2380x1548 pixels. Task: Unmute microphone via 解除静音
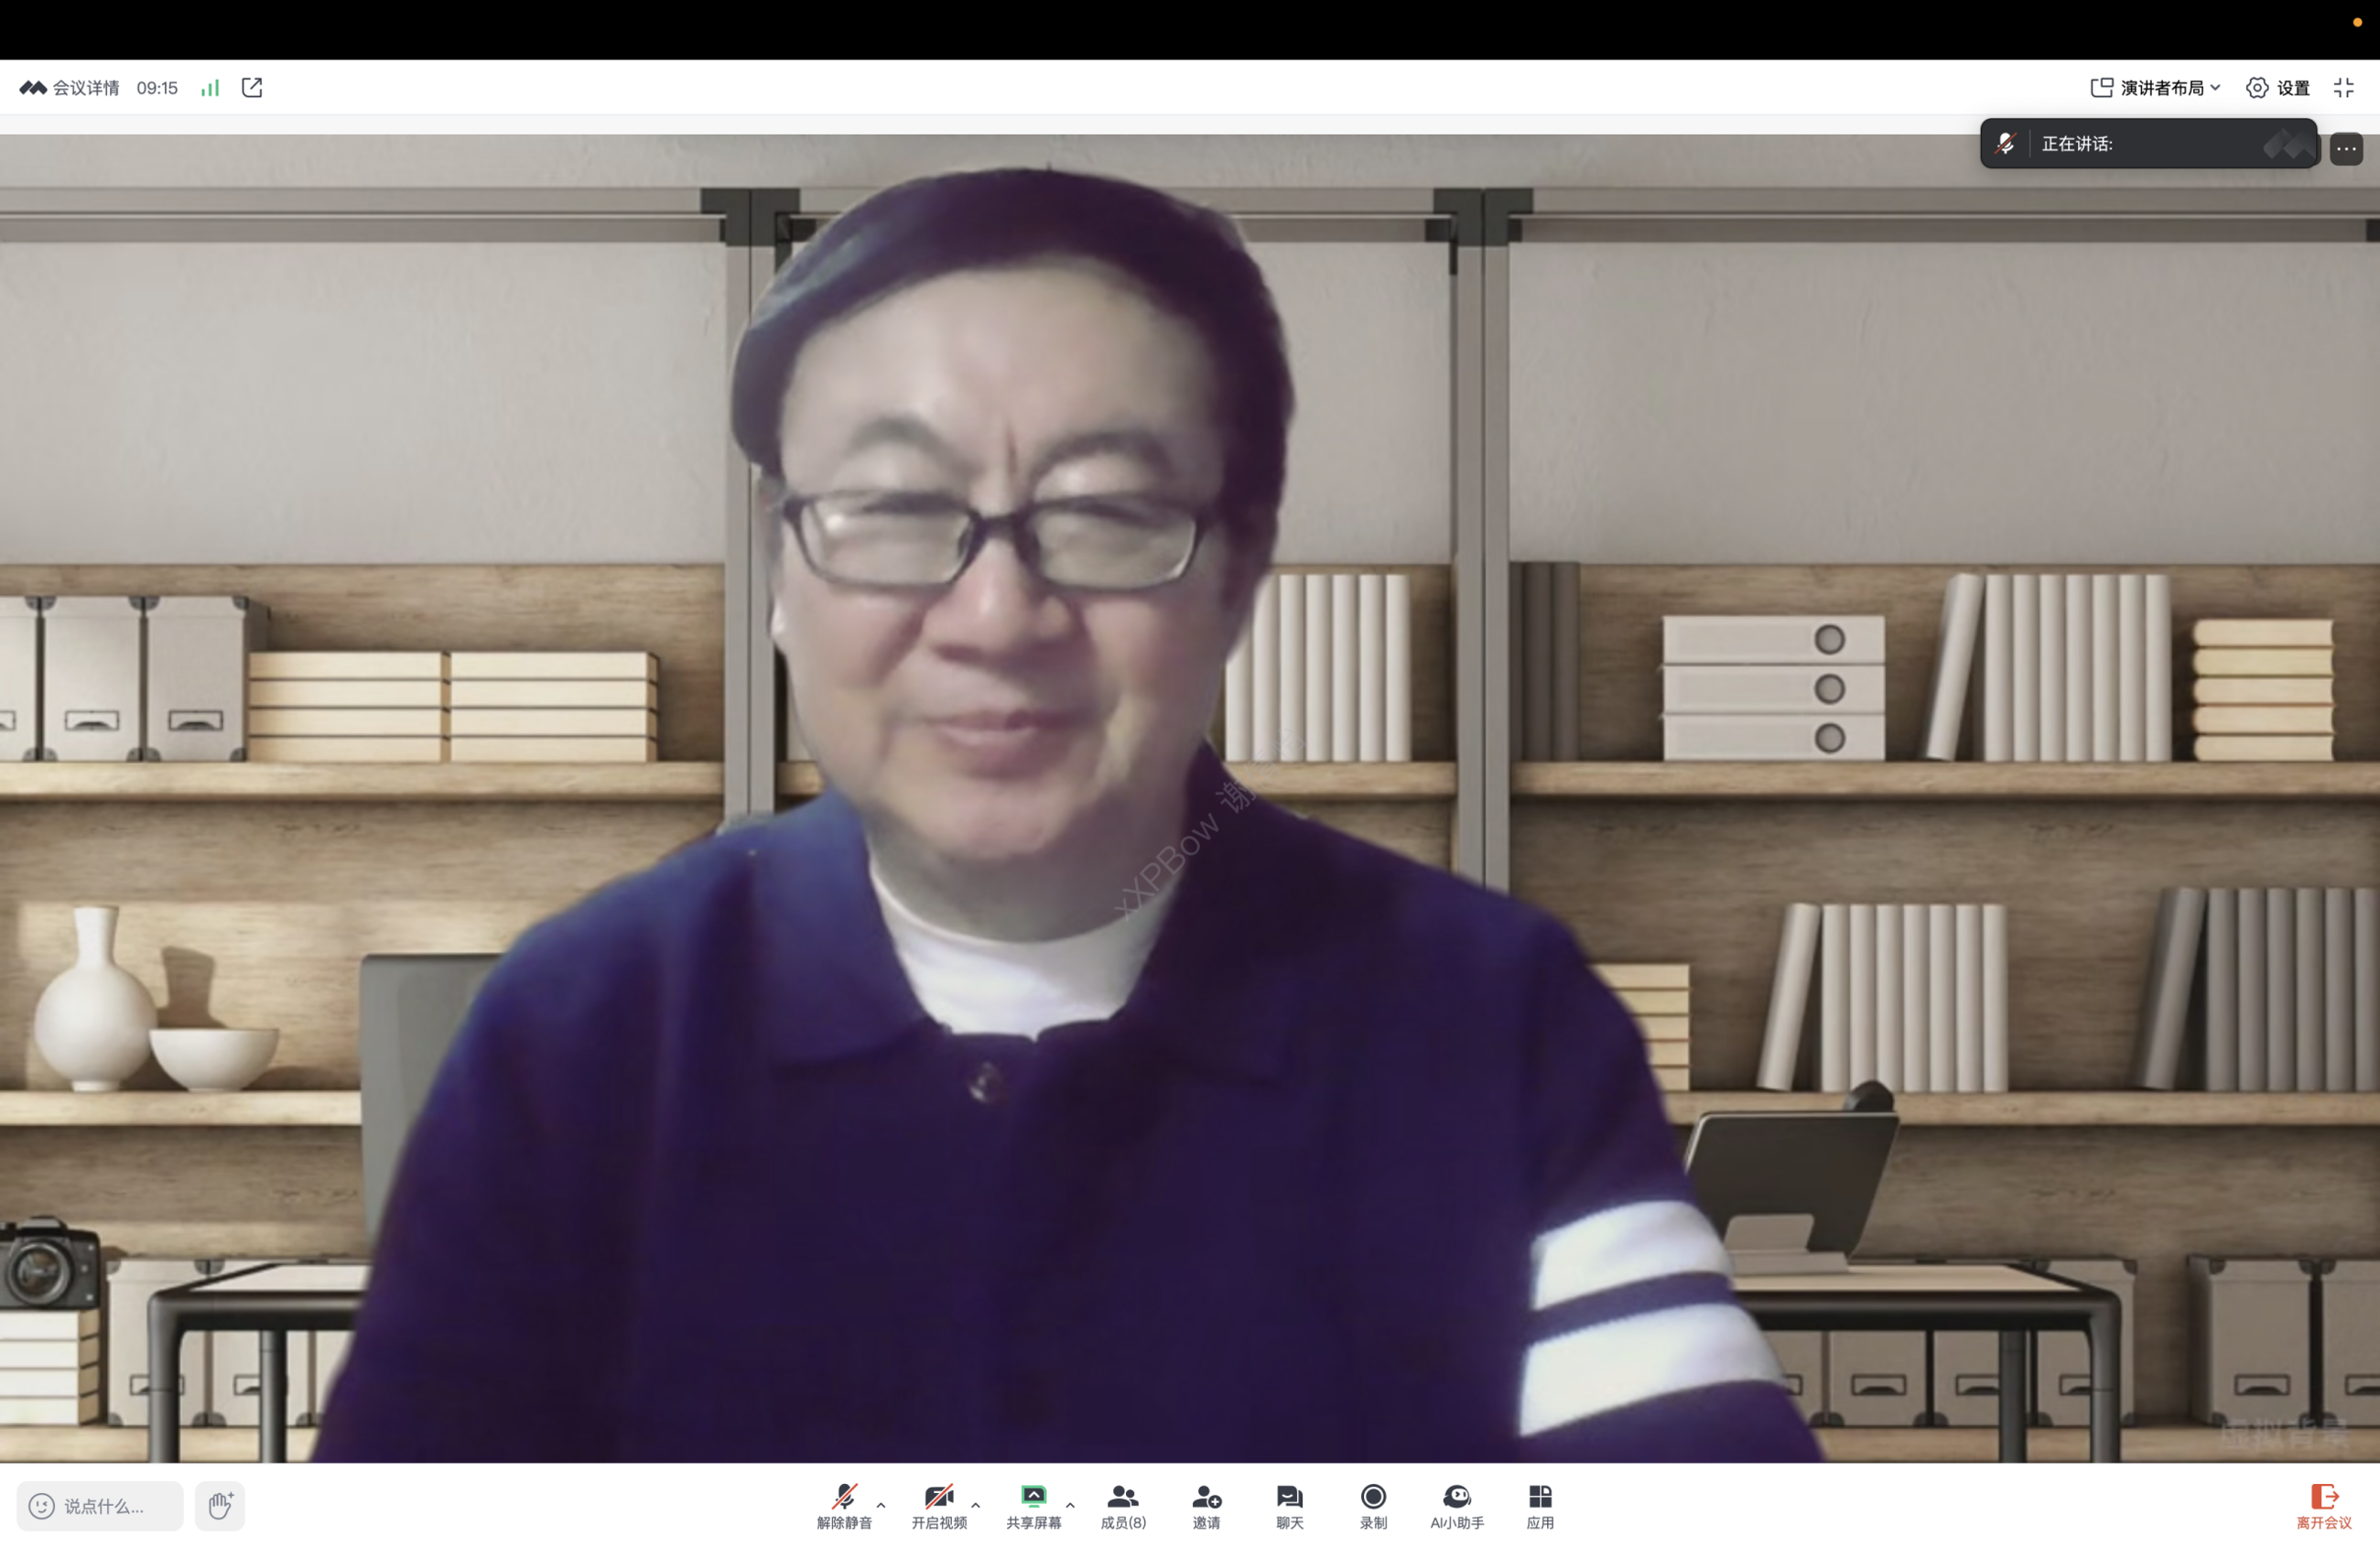[x=843, y=1506]
